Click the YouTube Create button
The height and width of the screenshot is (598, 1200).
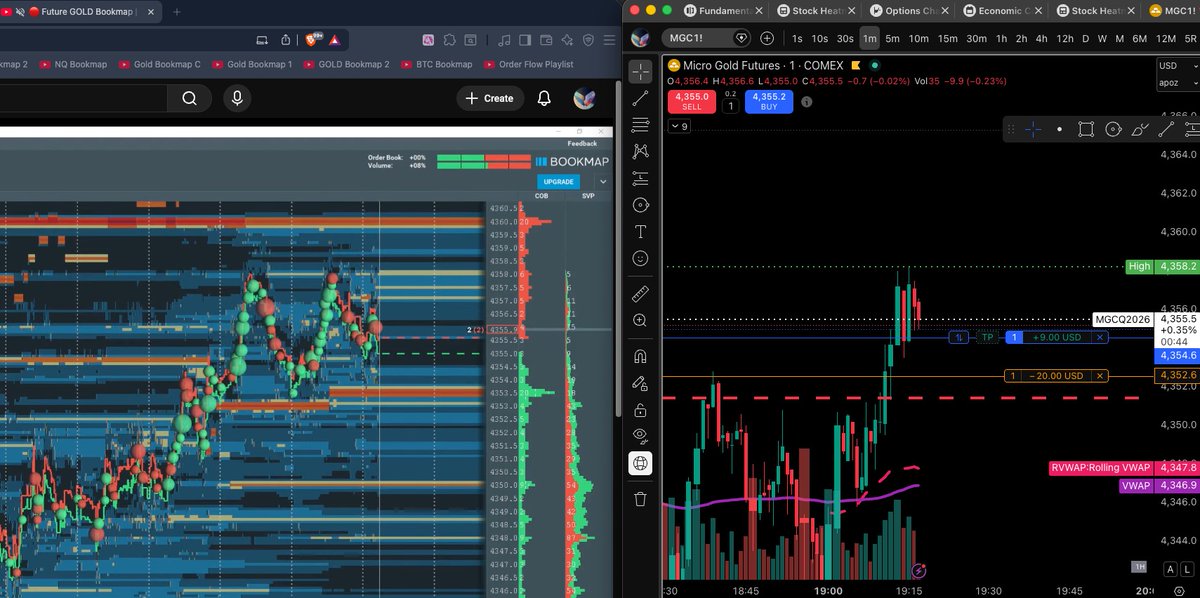[x=490, y=98]
